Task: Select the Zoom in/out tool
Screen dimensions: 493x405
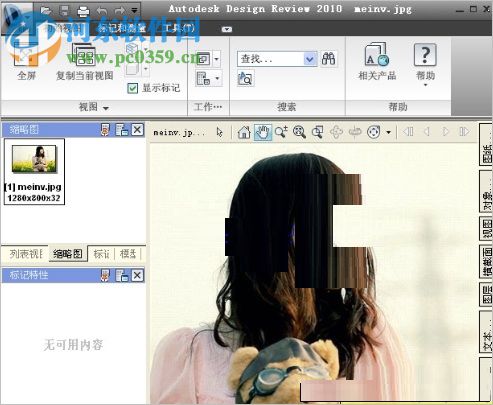Action: (281, 132)
